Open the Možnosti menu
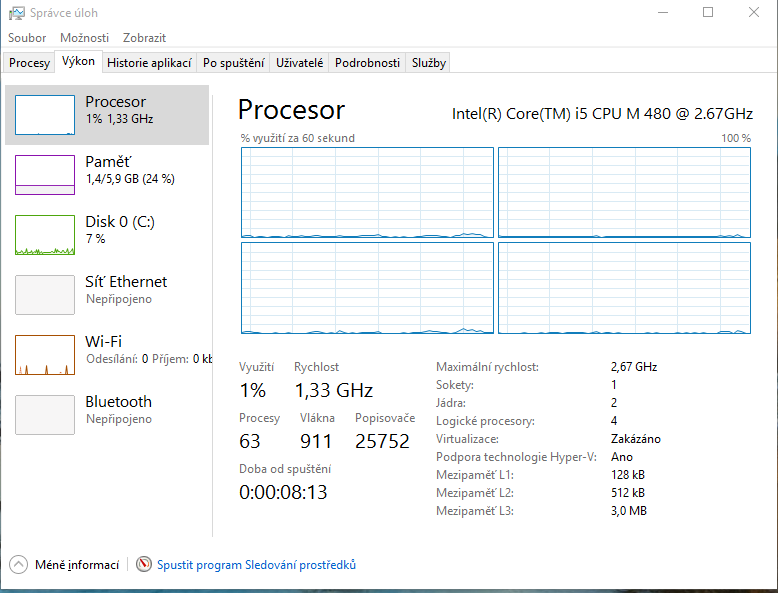Image resolution: width=778 pixels, height=593 pixels. (84, 38)
